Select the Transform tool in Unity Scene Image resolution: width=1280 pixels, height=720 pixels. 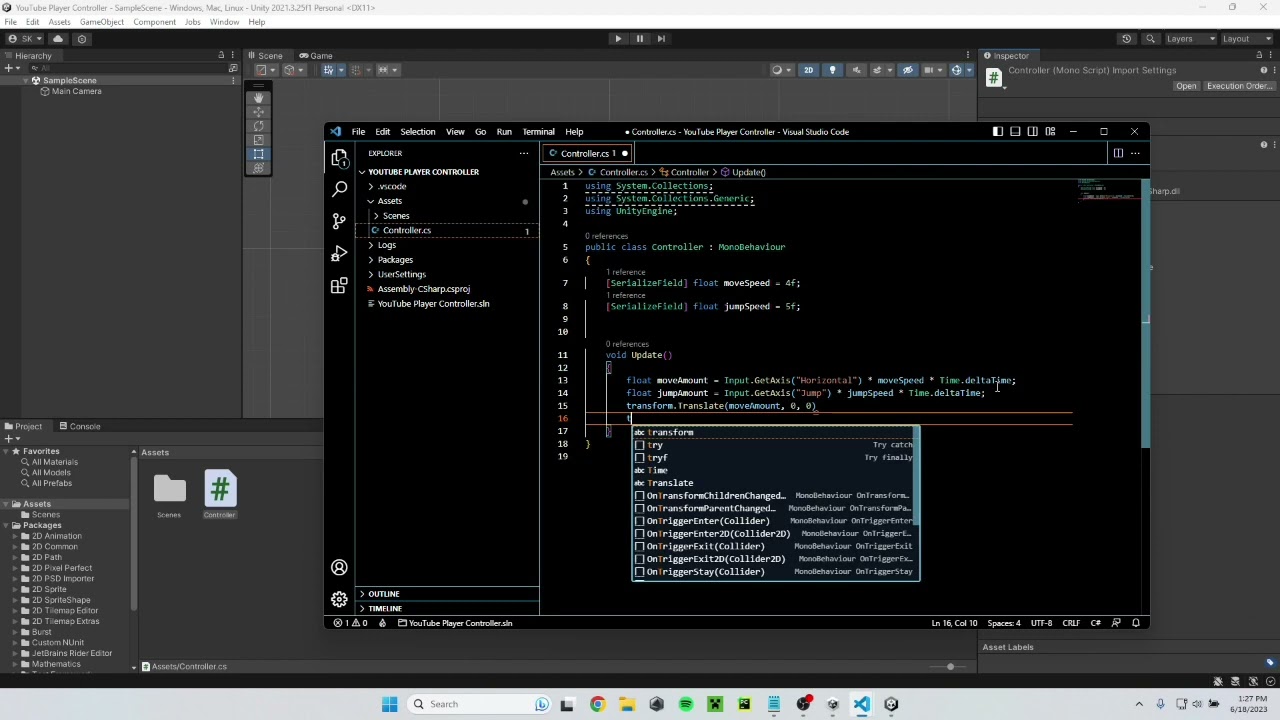(x=258, y=168)
